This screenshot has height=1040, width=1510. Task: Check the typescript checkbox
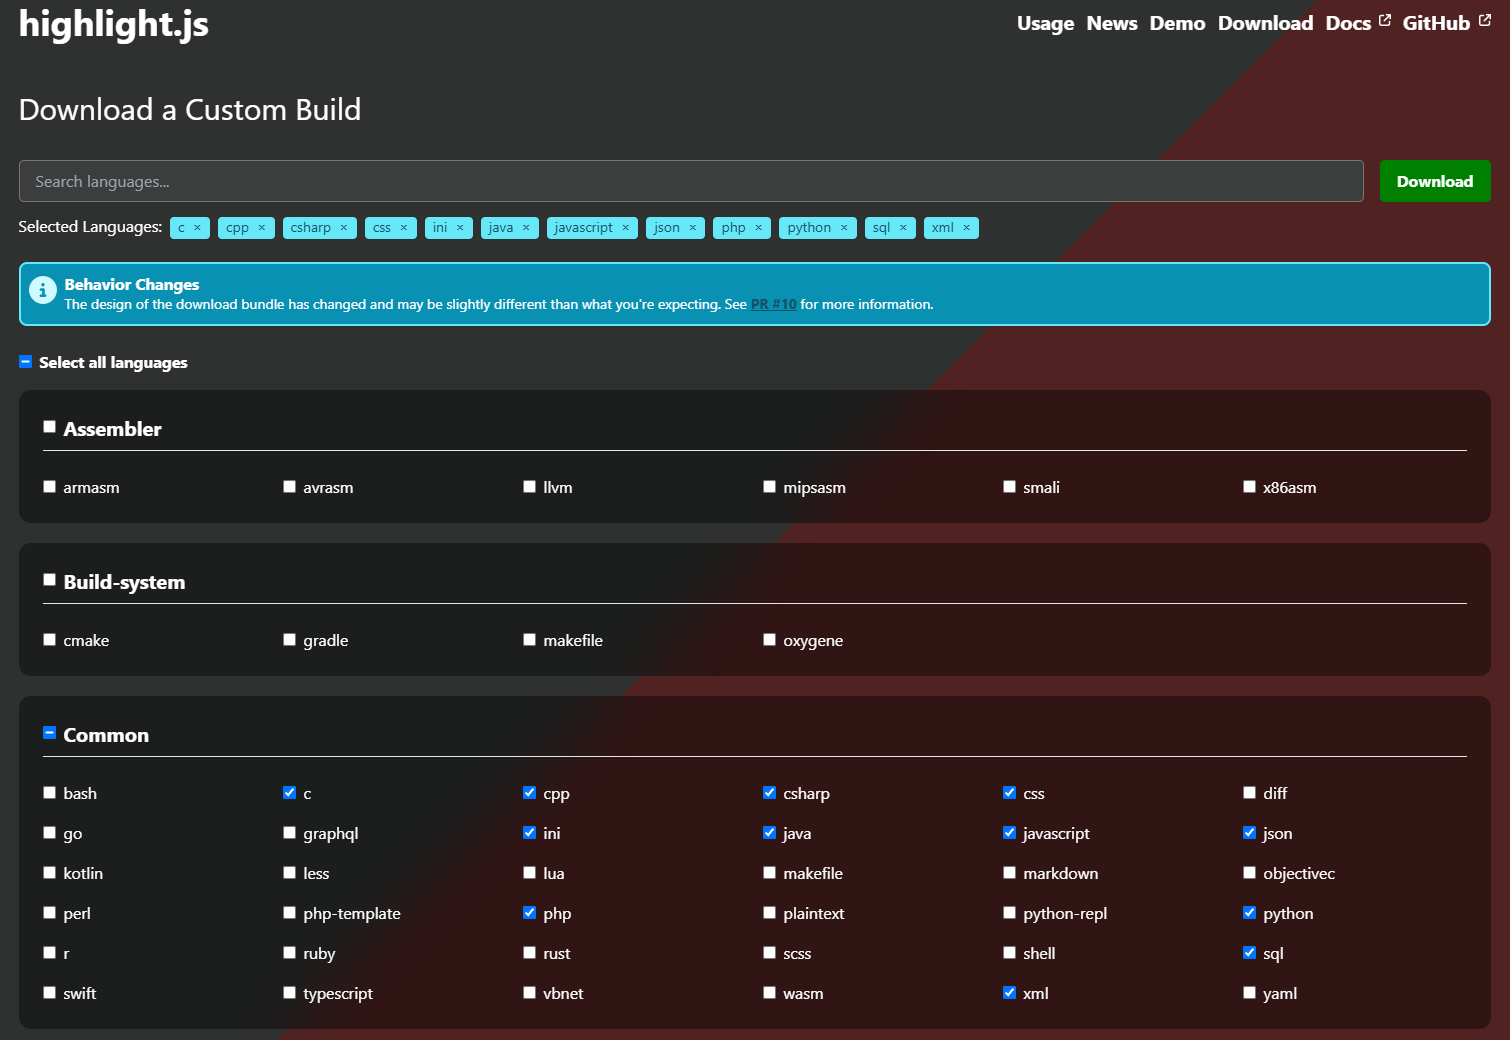point(289,993)
